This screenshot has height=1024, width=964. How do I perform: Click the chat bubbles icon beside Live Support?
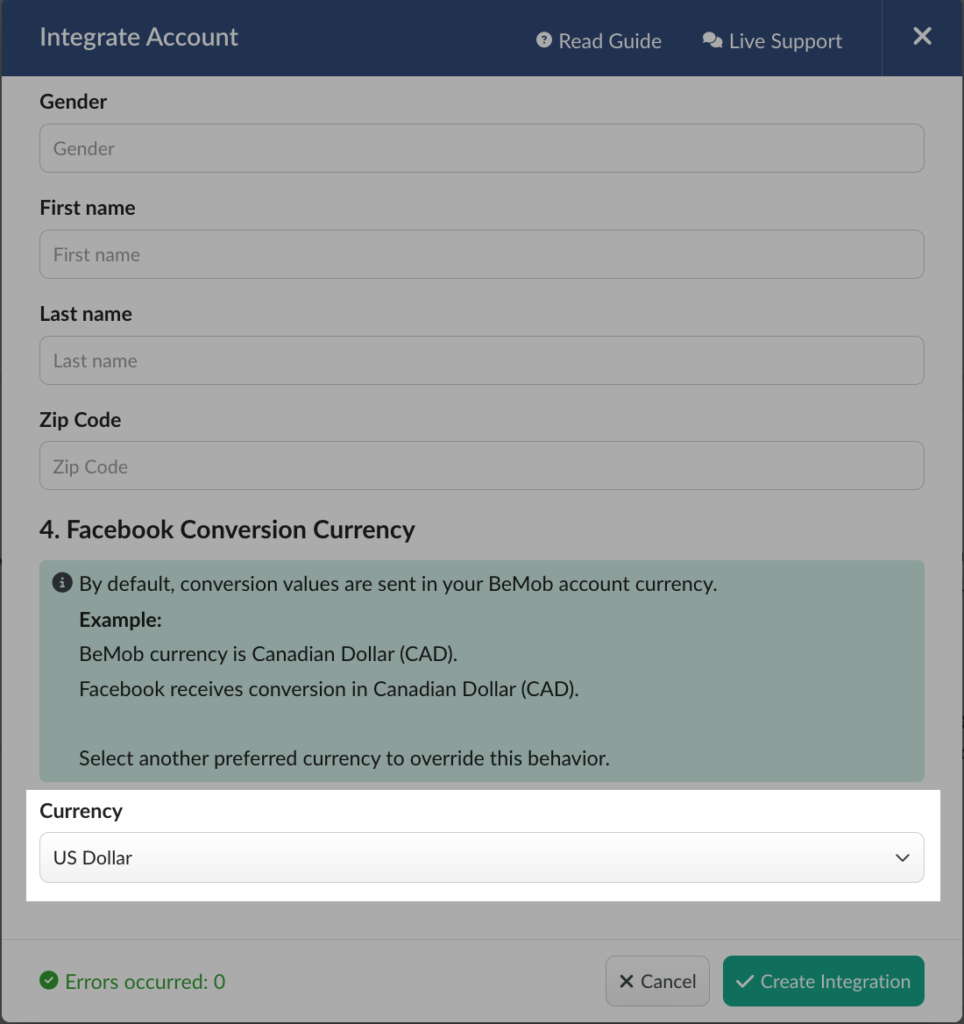(x=712, y=40)
